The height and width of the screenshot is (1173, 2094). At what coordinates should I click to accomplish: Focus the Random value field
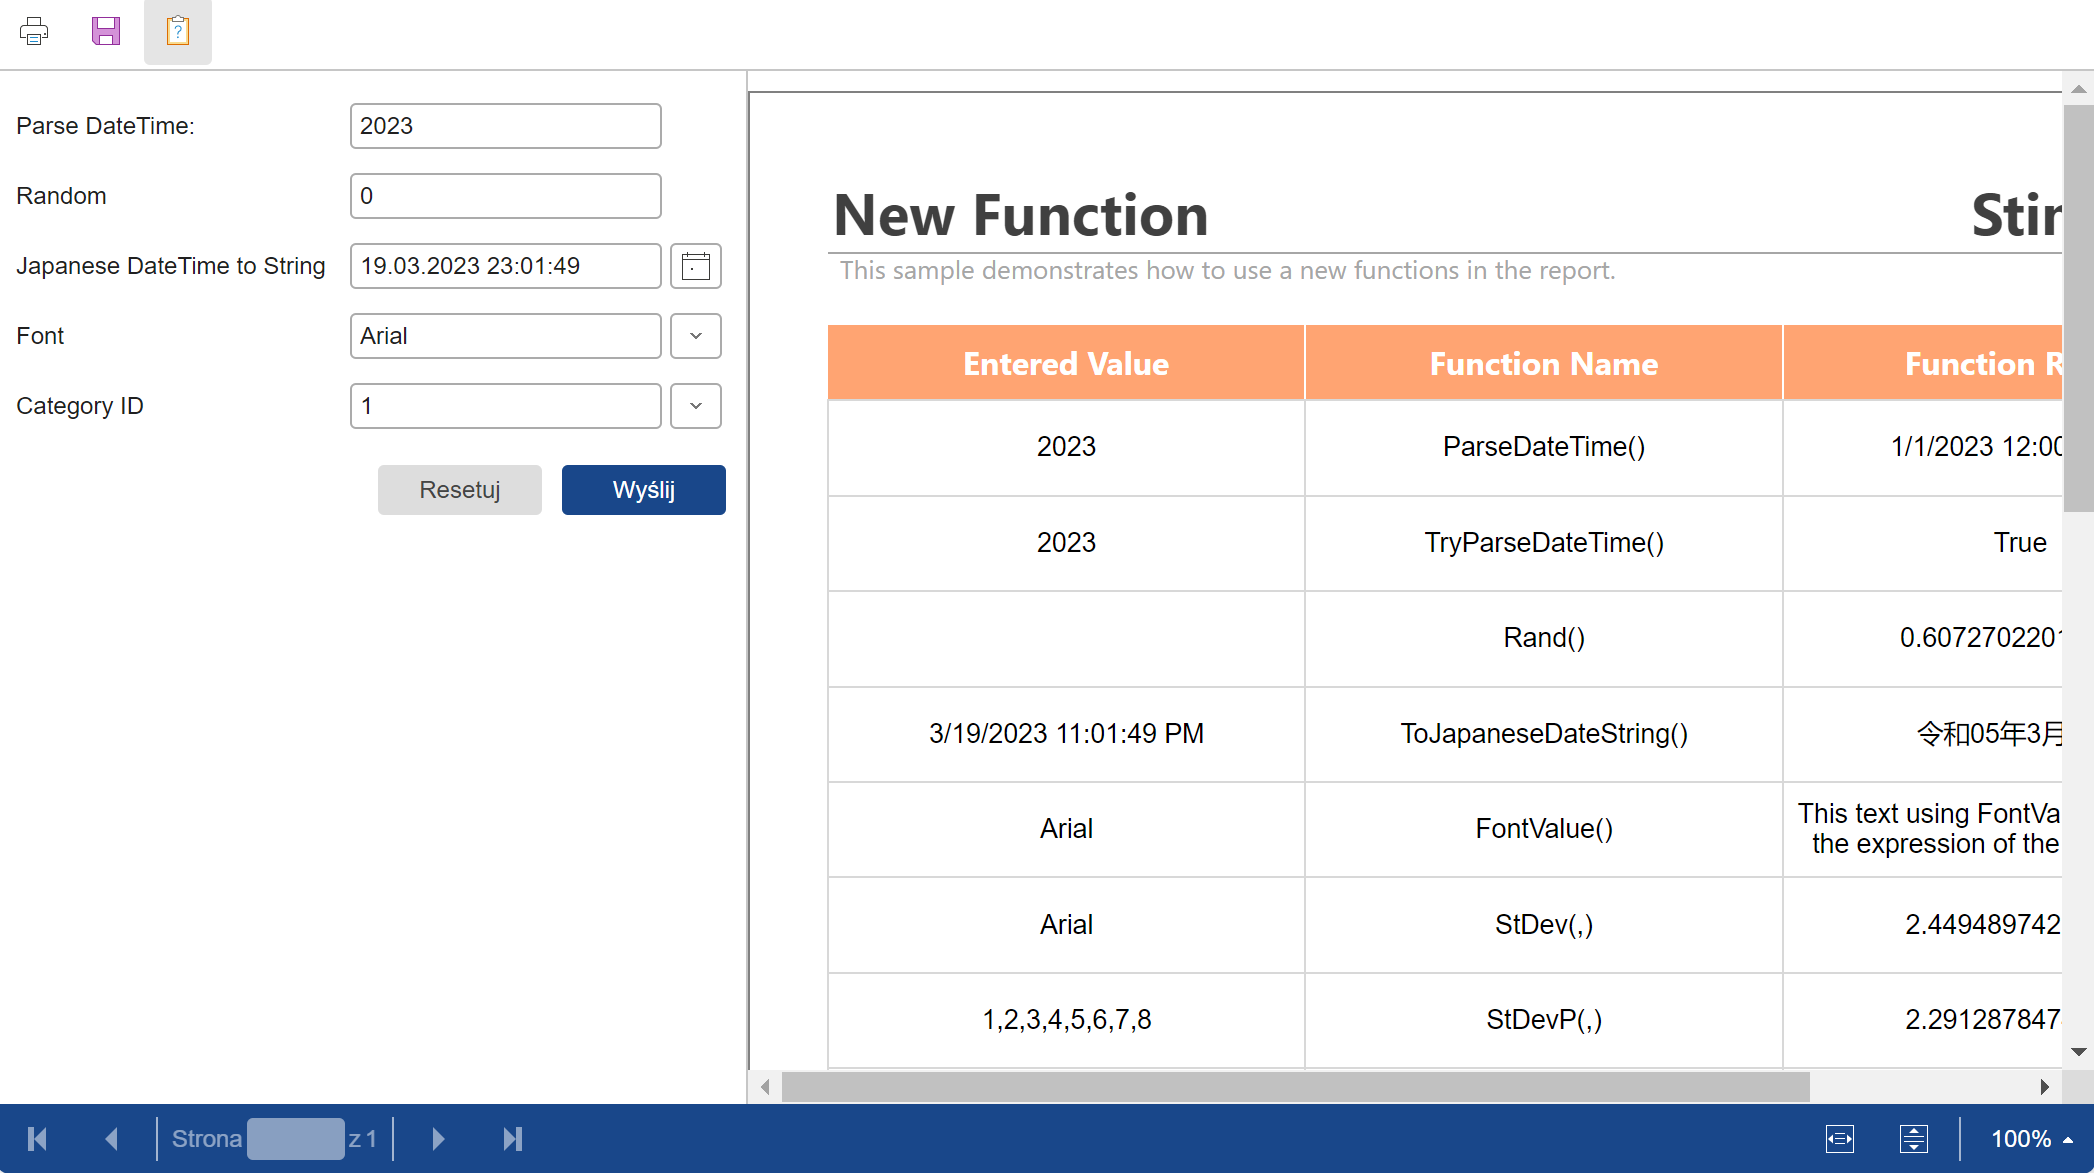tap(505, 196)
